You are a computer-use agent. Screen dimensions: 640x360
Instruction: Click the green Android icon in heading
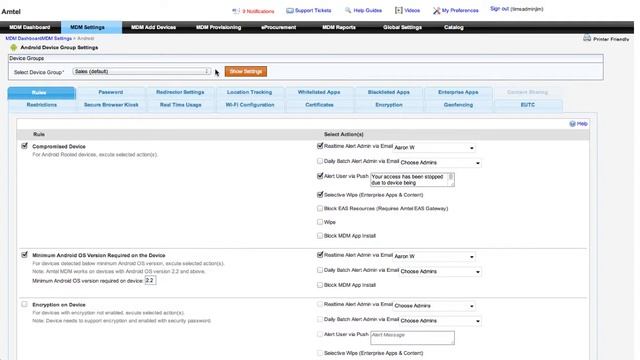tap(13, 48)
